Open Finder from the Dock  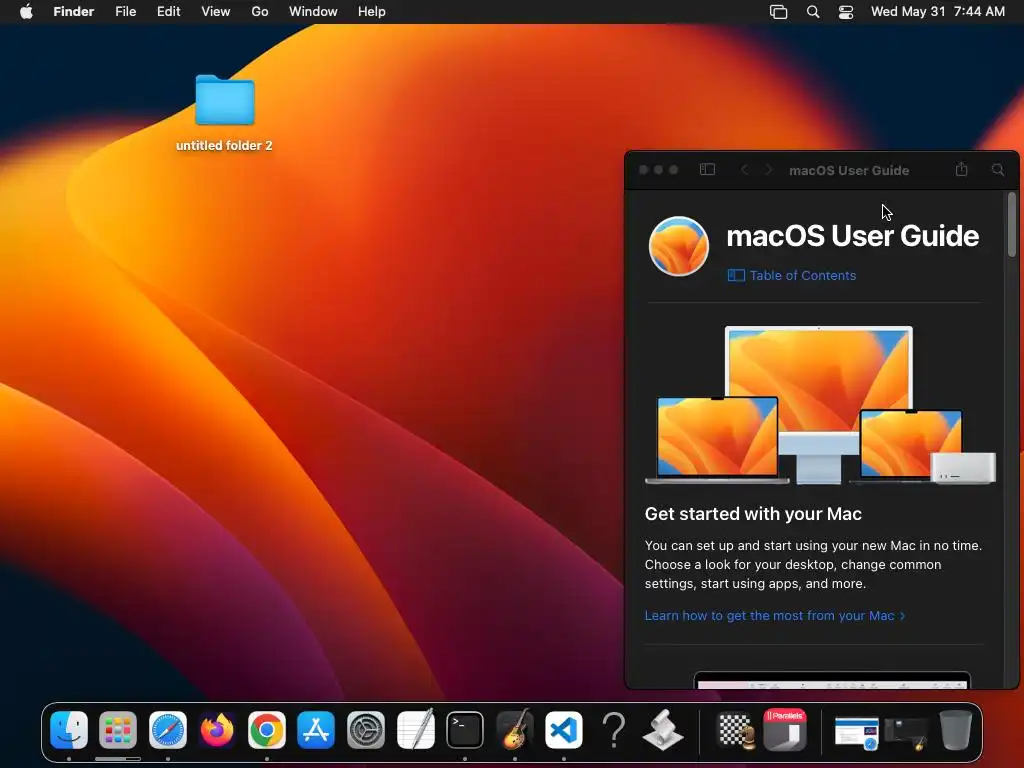click(x=69, y=729)
